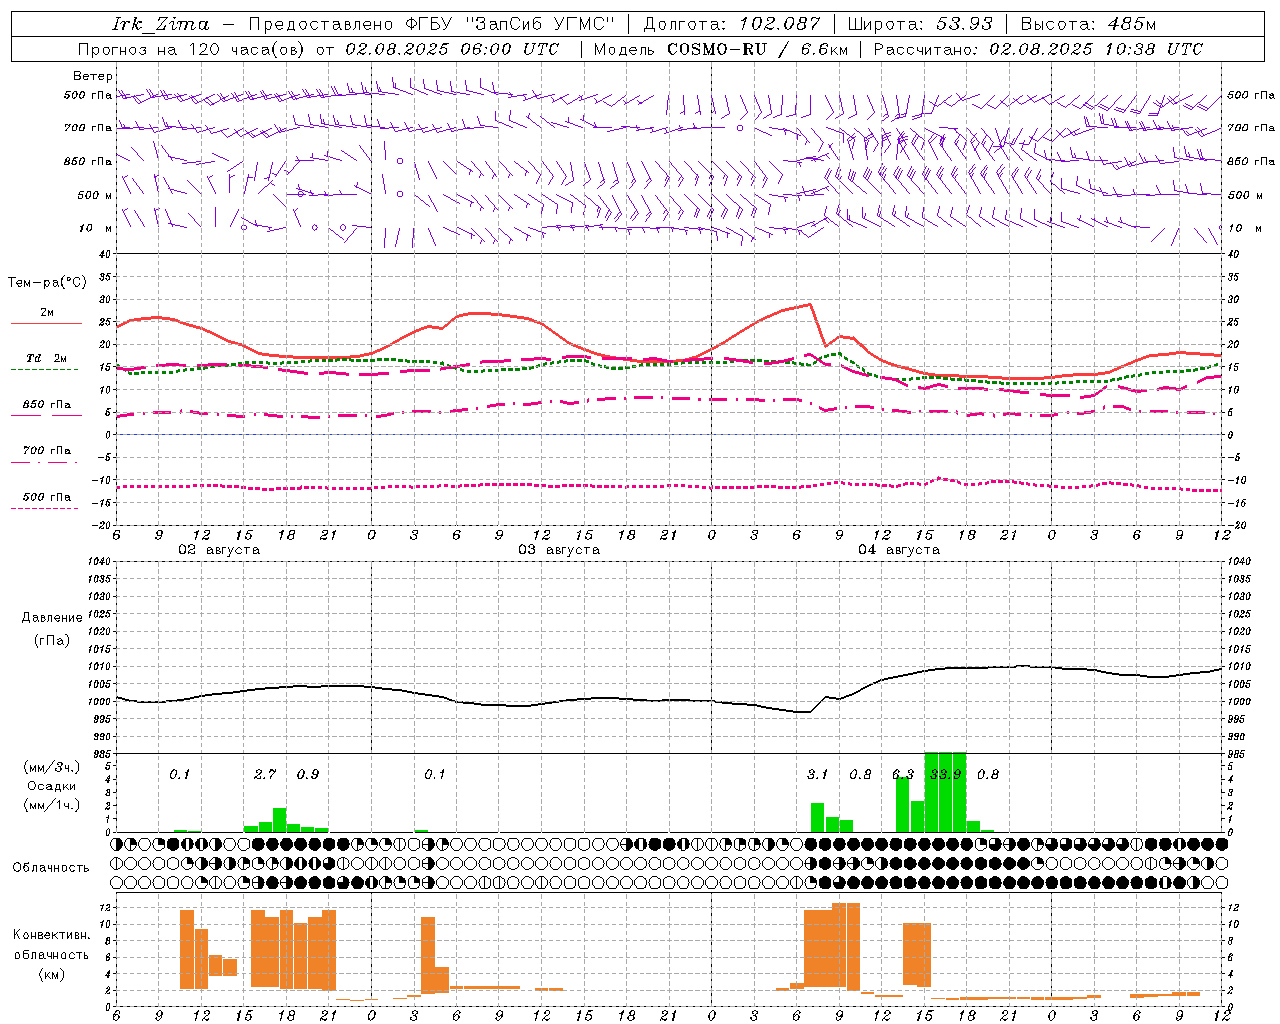Click the 6.3 precipitation value
The width and height of the screenshot is (1280, 1024).
coord(903,775)
